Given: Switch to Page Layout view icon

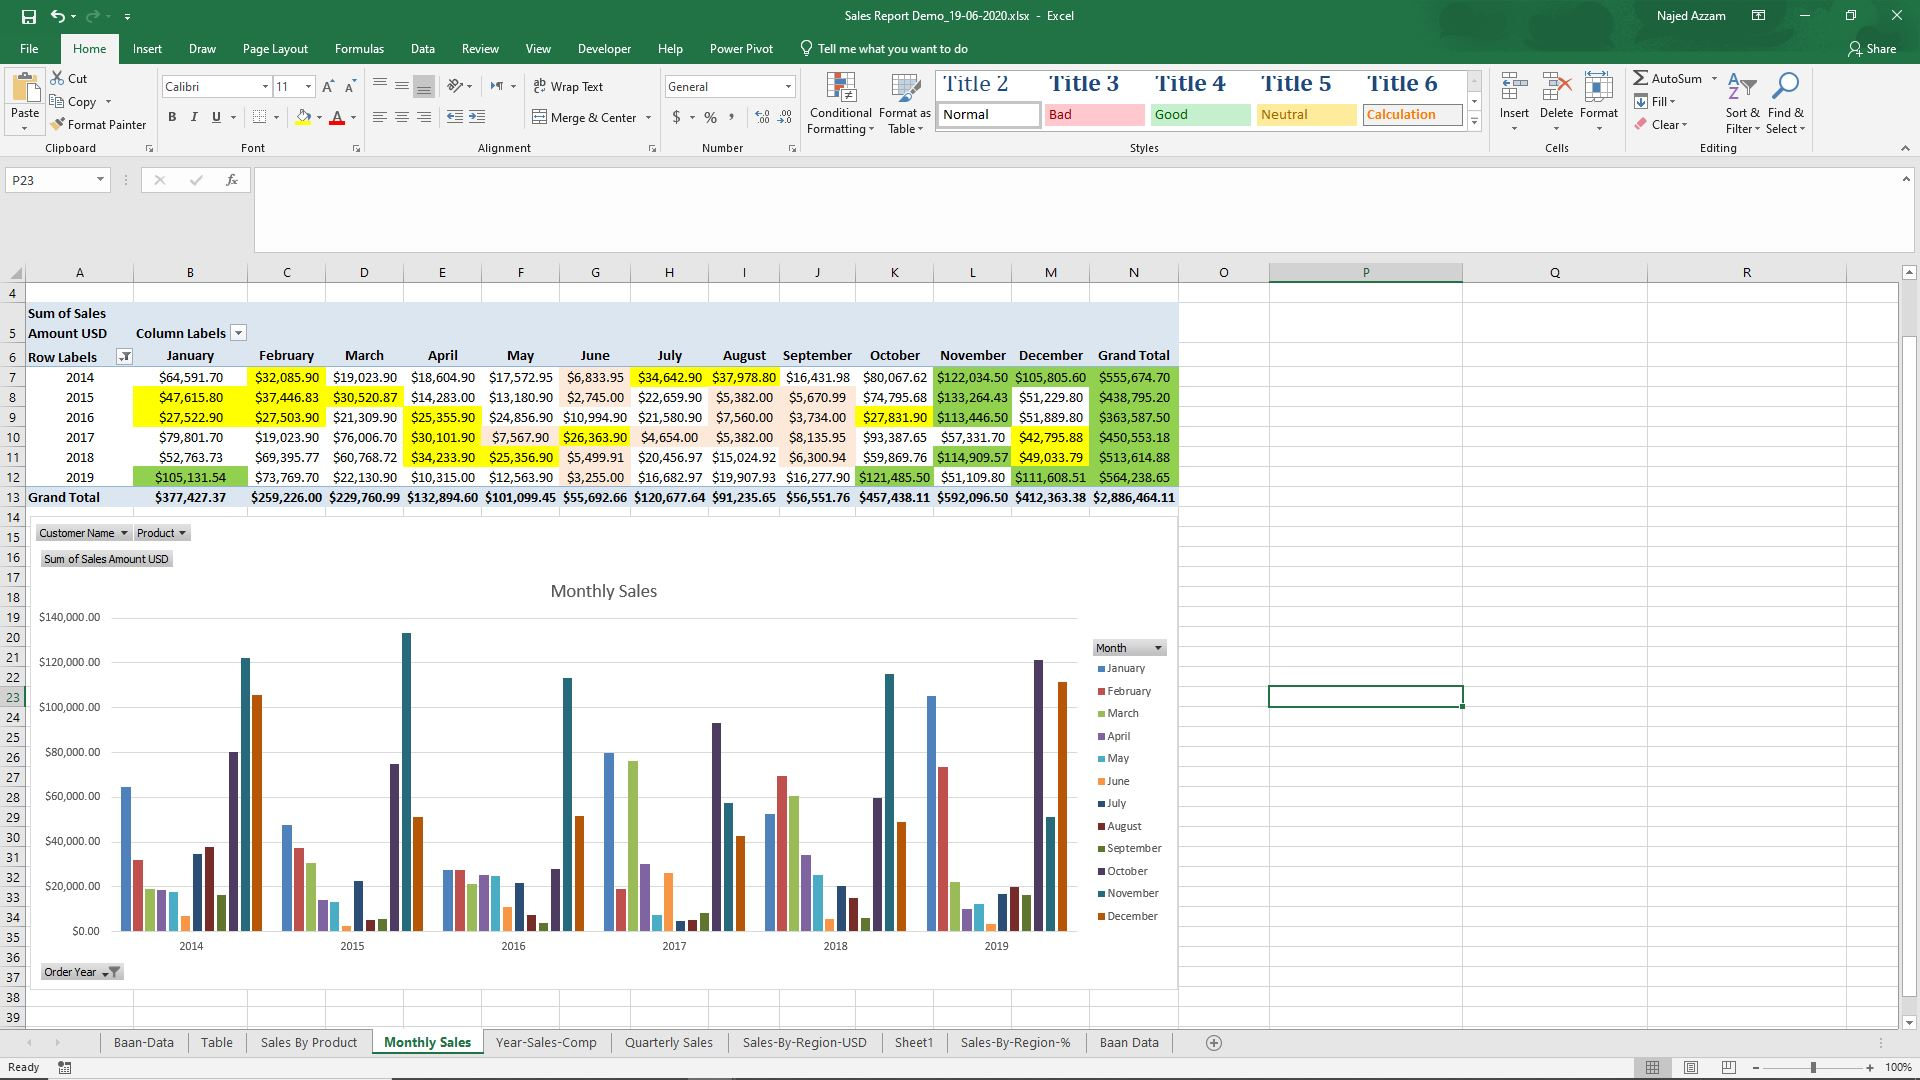Looking at the screenshot, I should pos(1691,1068).
